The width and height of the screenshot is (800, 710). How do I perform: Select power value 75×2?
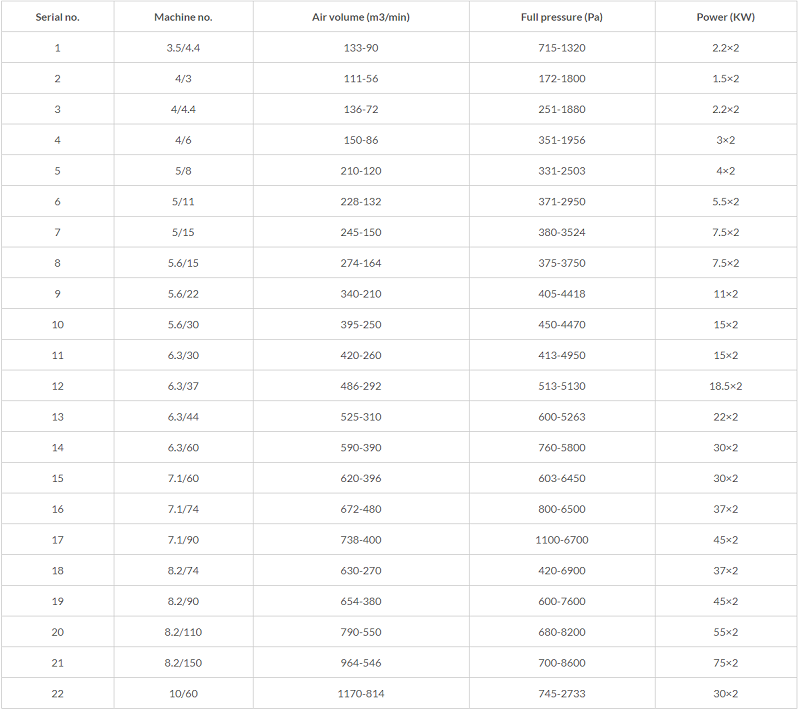(726, 663)
